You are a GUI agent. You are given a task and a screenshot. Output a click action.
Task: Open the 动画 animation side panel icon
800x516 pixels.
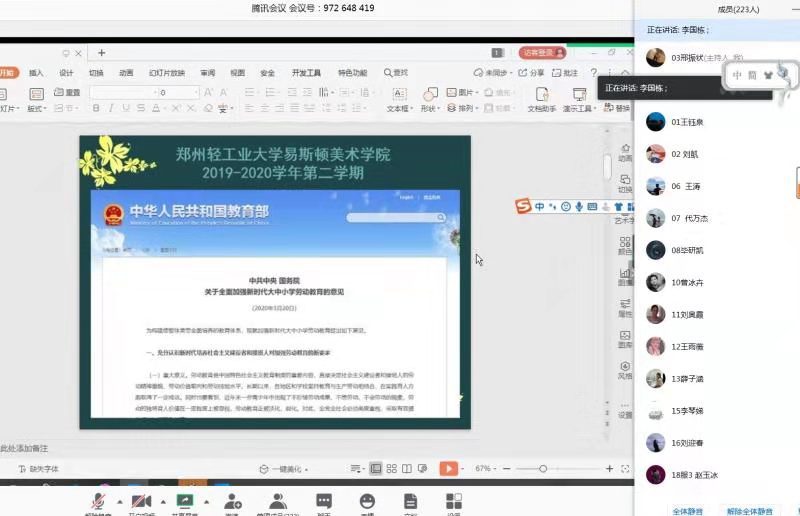(x=625, y=150)
